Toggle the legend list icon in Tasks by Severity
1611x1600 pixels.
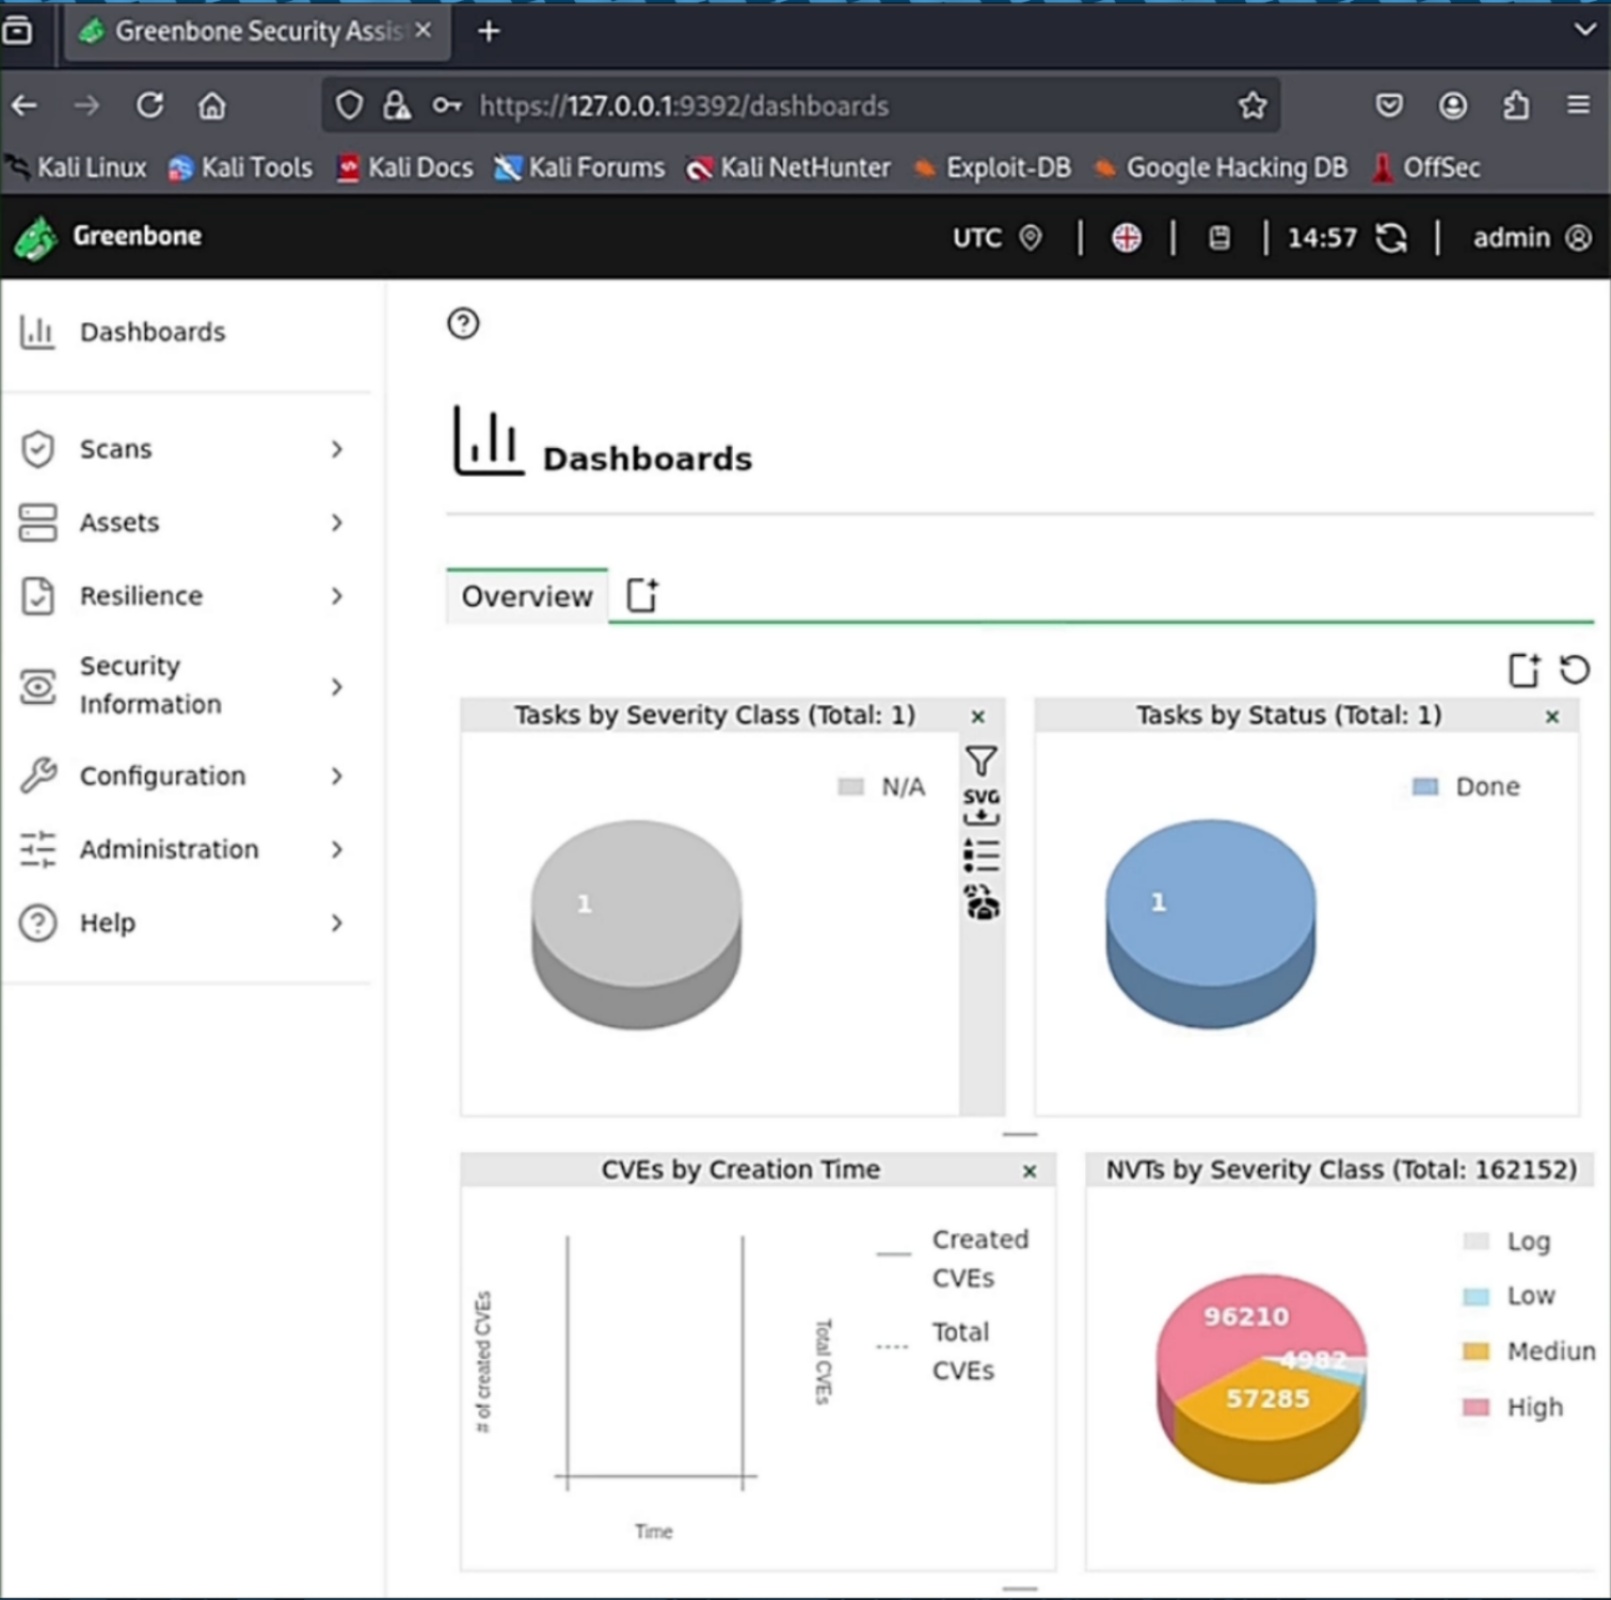point(981,856)
